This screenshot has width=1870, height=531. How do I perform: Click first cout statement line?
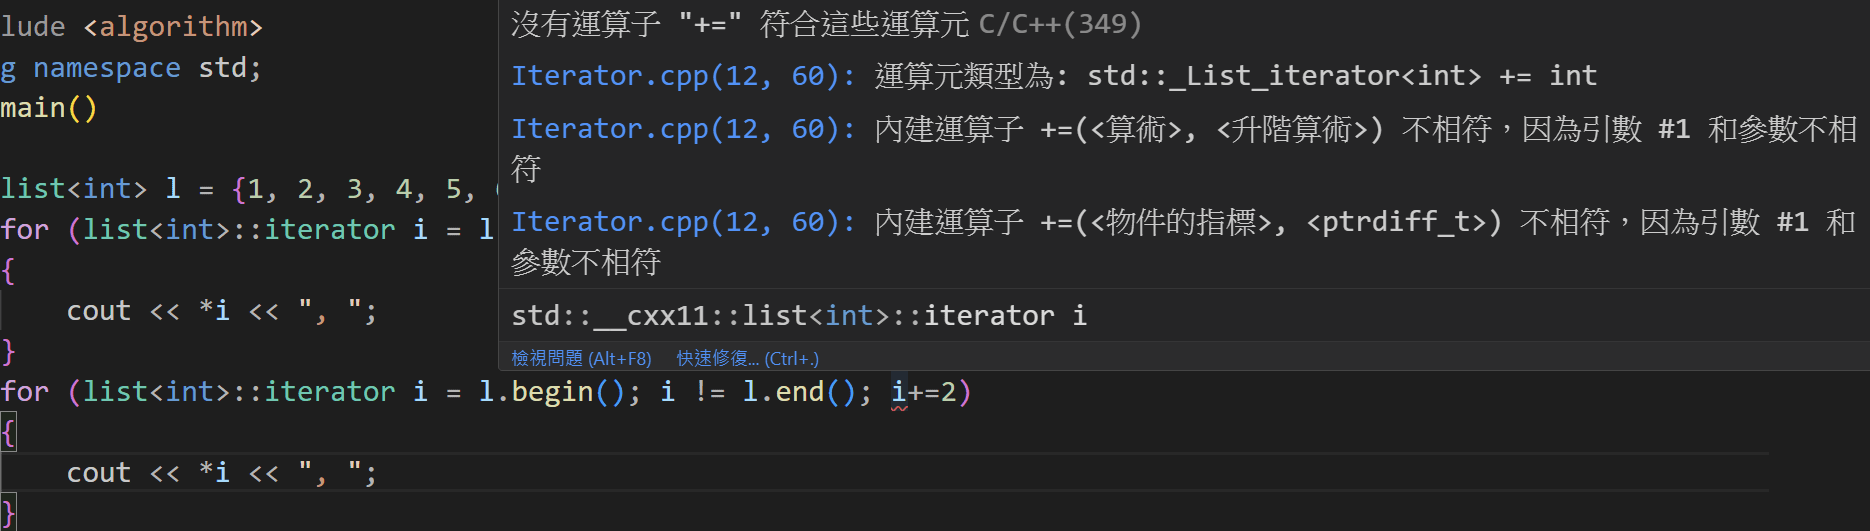(x=222, y=311)
